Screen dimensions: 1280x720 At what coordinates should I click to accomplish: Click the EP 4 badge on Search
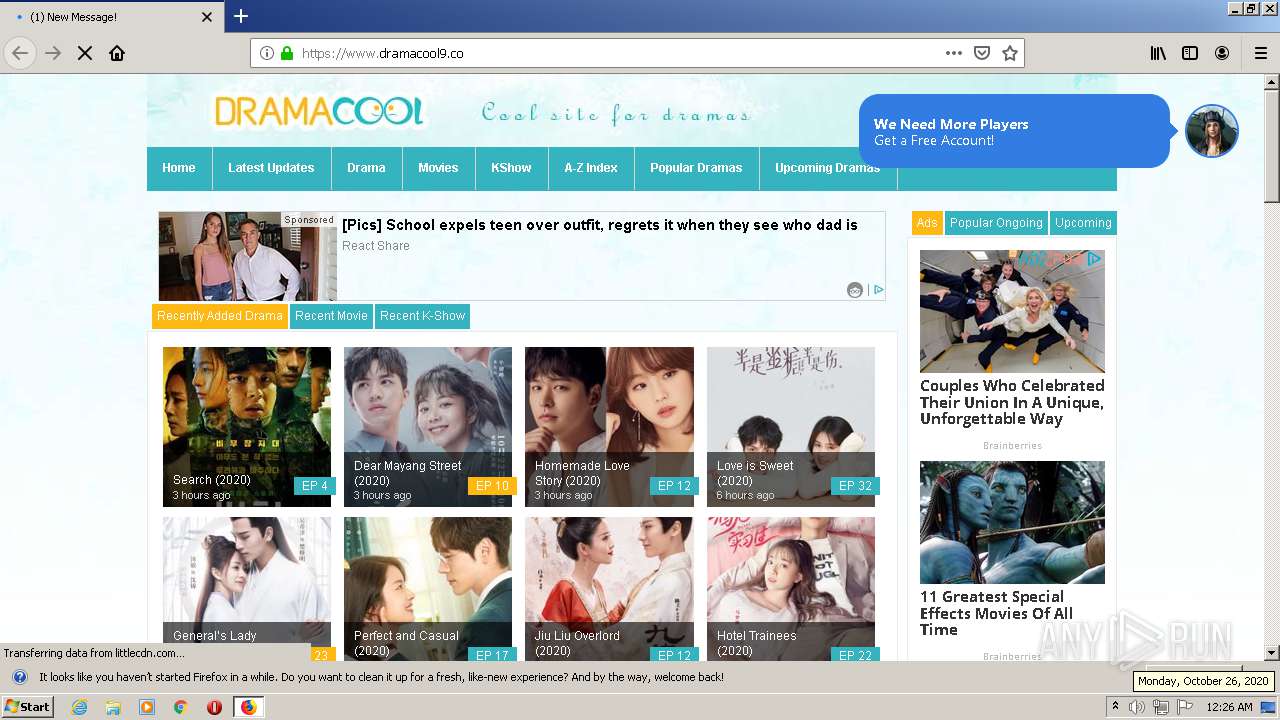pos(315,486)
